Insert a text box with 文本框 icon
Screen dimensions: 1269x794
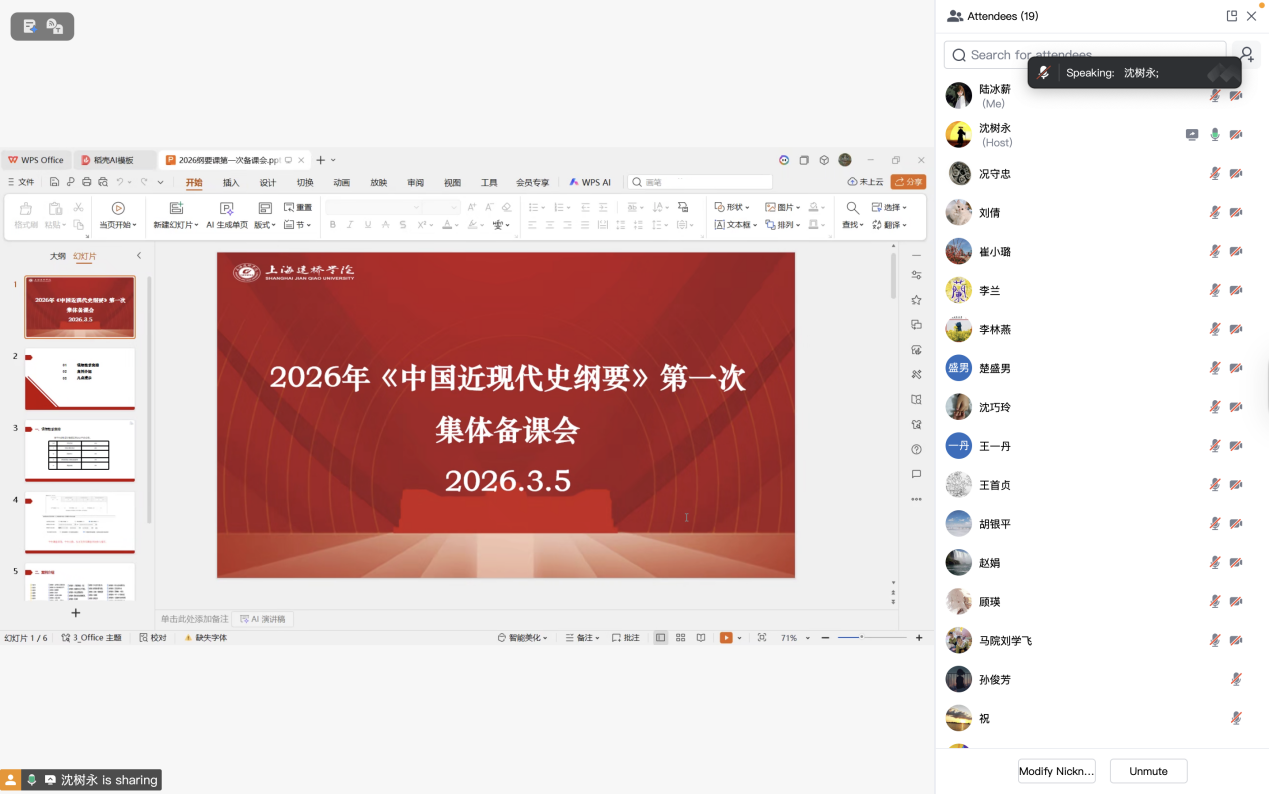tap(735, 224)
